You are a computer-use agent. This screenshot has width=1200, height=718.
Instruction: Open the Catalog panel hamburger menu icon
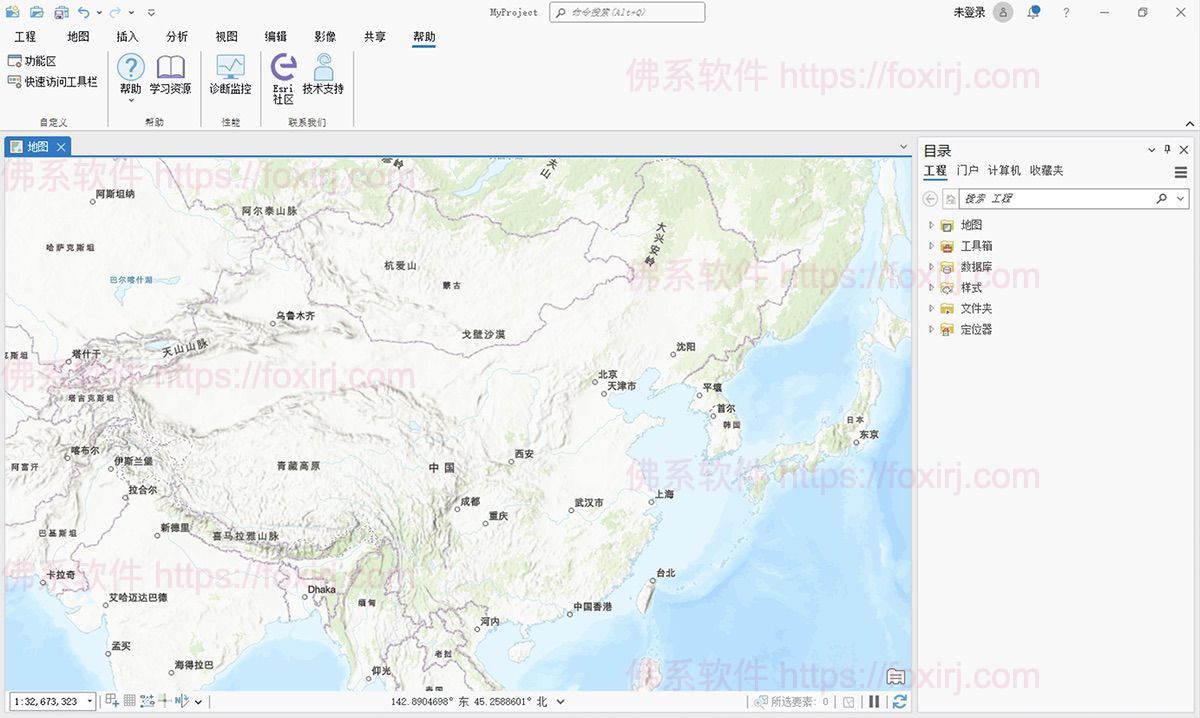(1181, 172)
